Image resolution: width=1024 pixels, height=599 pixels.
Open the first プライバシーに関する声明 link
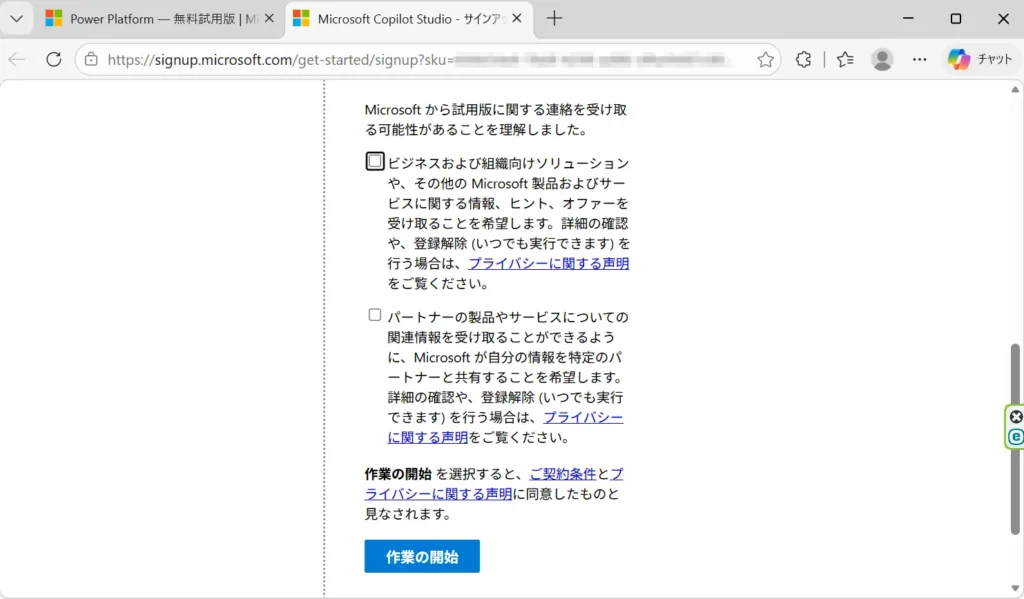pyautogui.click(x=548, y=264)
